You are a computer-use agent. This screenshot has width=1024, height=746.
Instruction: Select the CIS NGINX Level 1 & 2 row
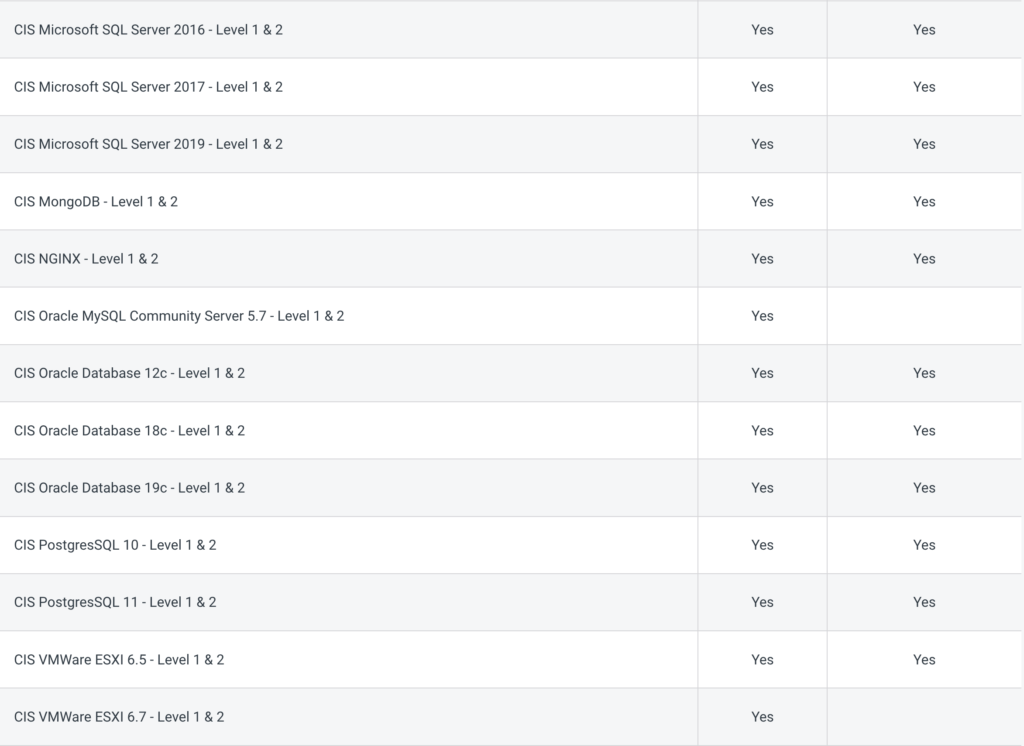click(x=86, y=258)
